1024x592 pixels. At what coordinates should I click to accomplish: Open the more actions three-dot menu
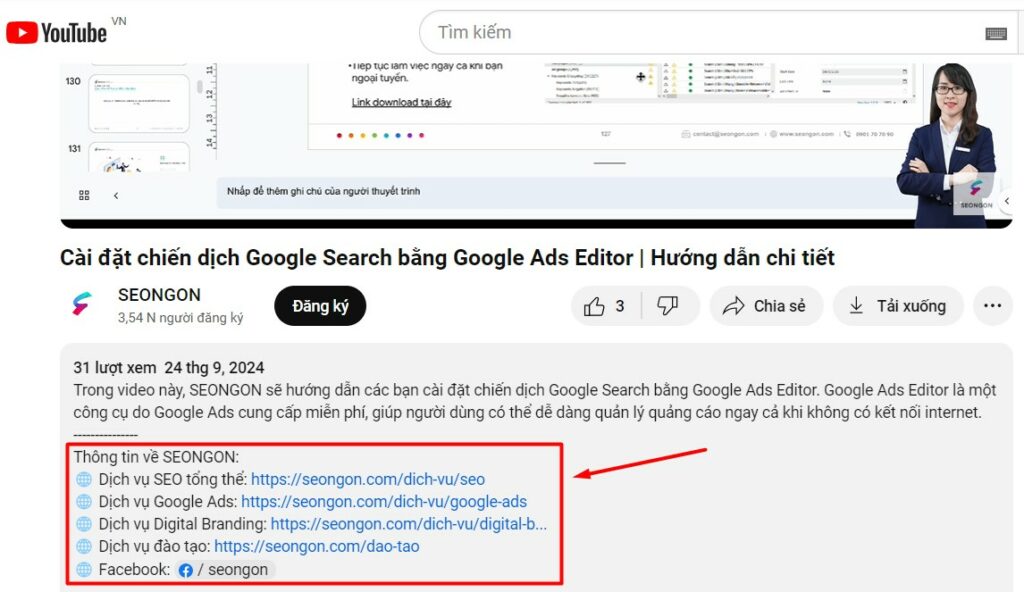tap(992, 306)
